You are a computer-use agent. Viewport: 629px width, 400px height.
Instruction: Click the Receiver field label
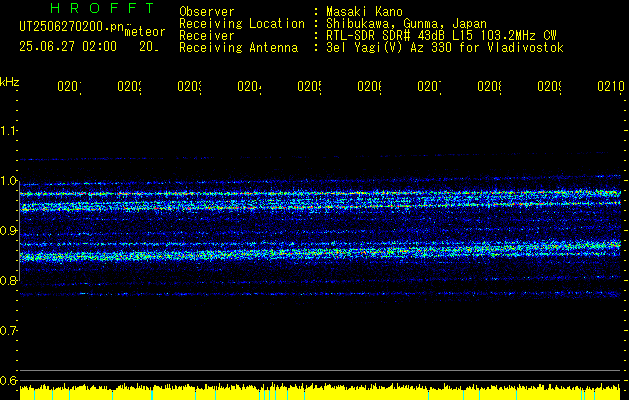[207, 36]
